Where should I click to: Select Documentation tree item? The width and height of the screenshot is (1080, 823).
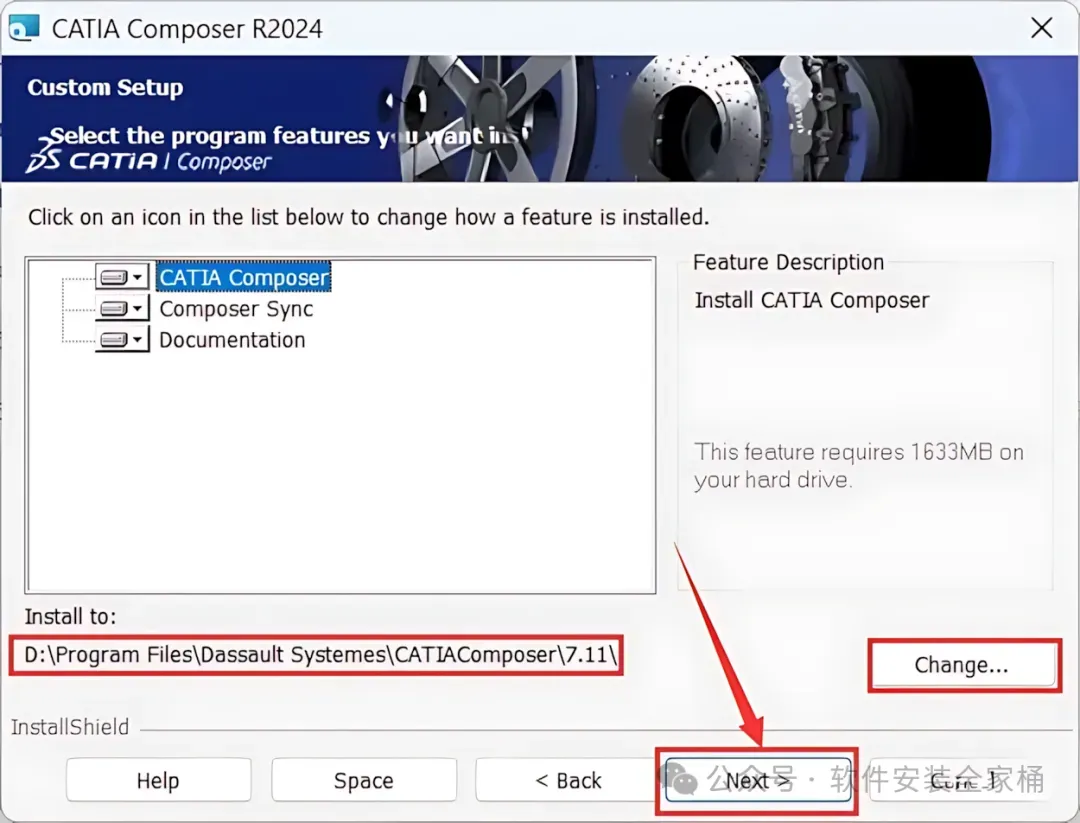point(232,340)
